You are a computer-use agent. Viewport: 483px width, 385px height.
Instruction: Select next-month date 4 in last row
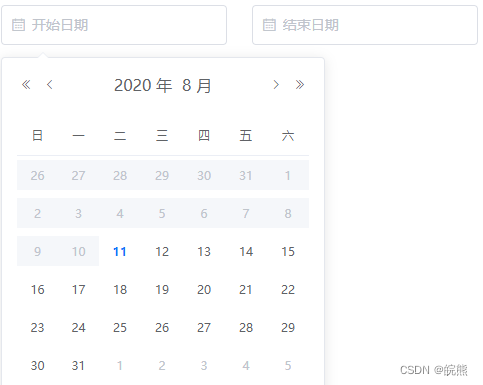246,365
